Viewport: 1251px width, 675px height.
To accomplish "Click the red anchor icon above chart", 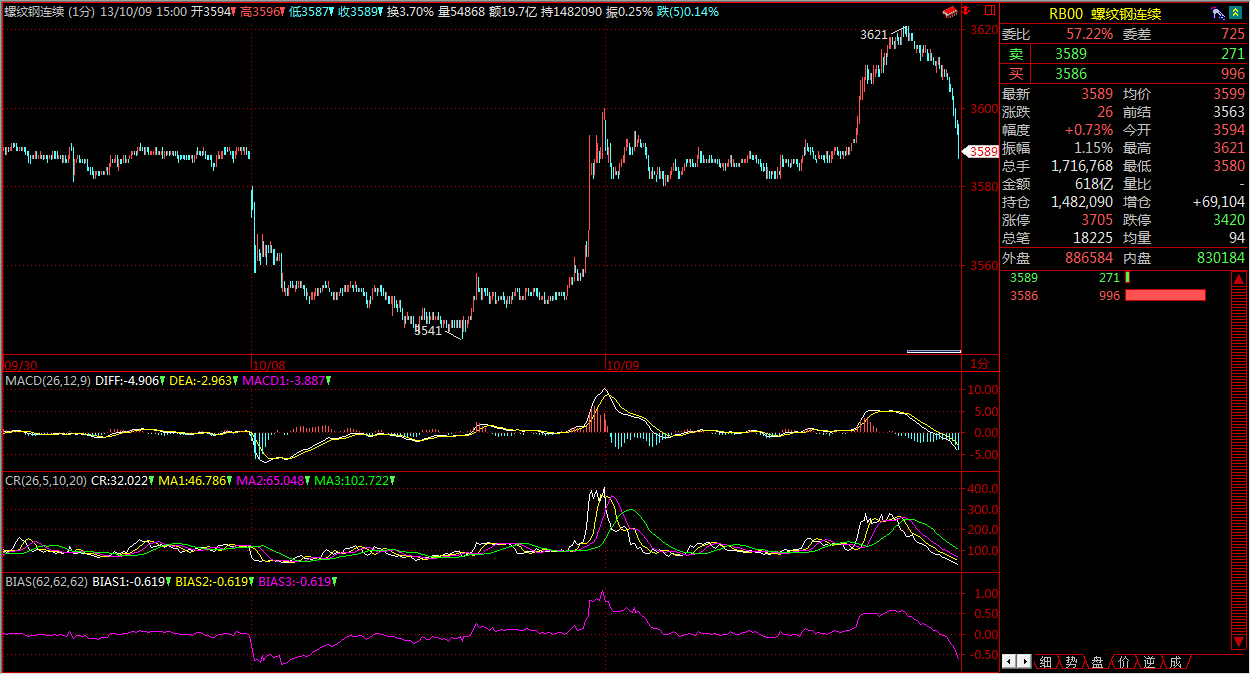I will 967,12.
